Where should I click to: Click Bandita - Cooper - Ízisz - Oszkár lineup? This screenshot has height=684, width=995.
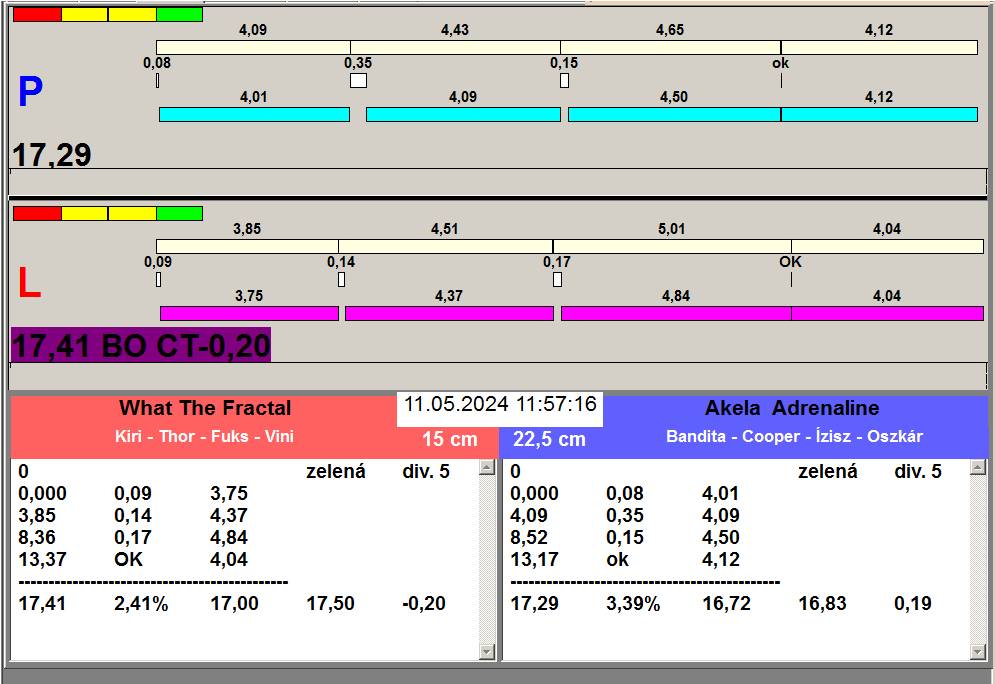pyautogui.click(x=794, y=437)
